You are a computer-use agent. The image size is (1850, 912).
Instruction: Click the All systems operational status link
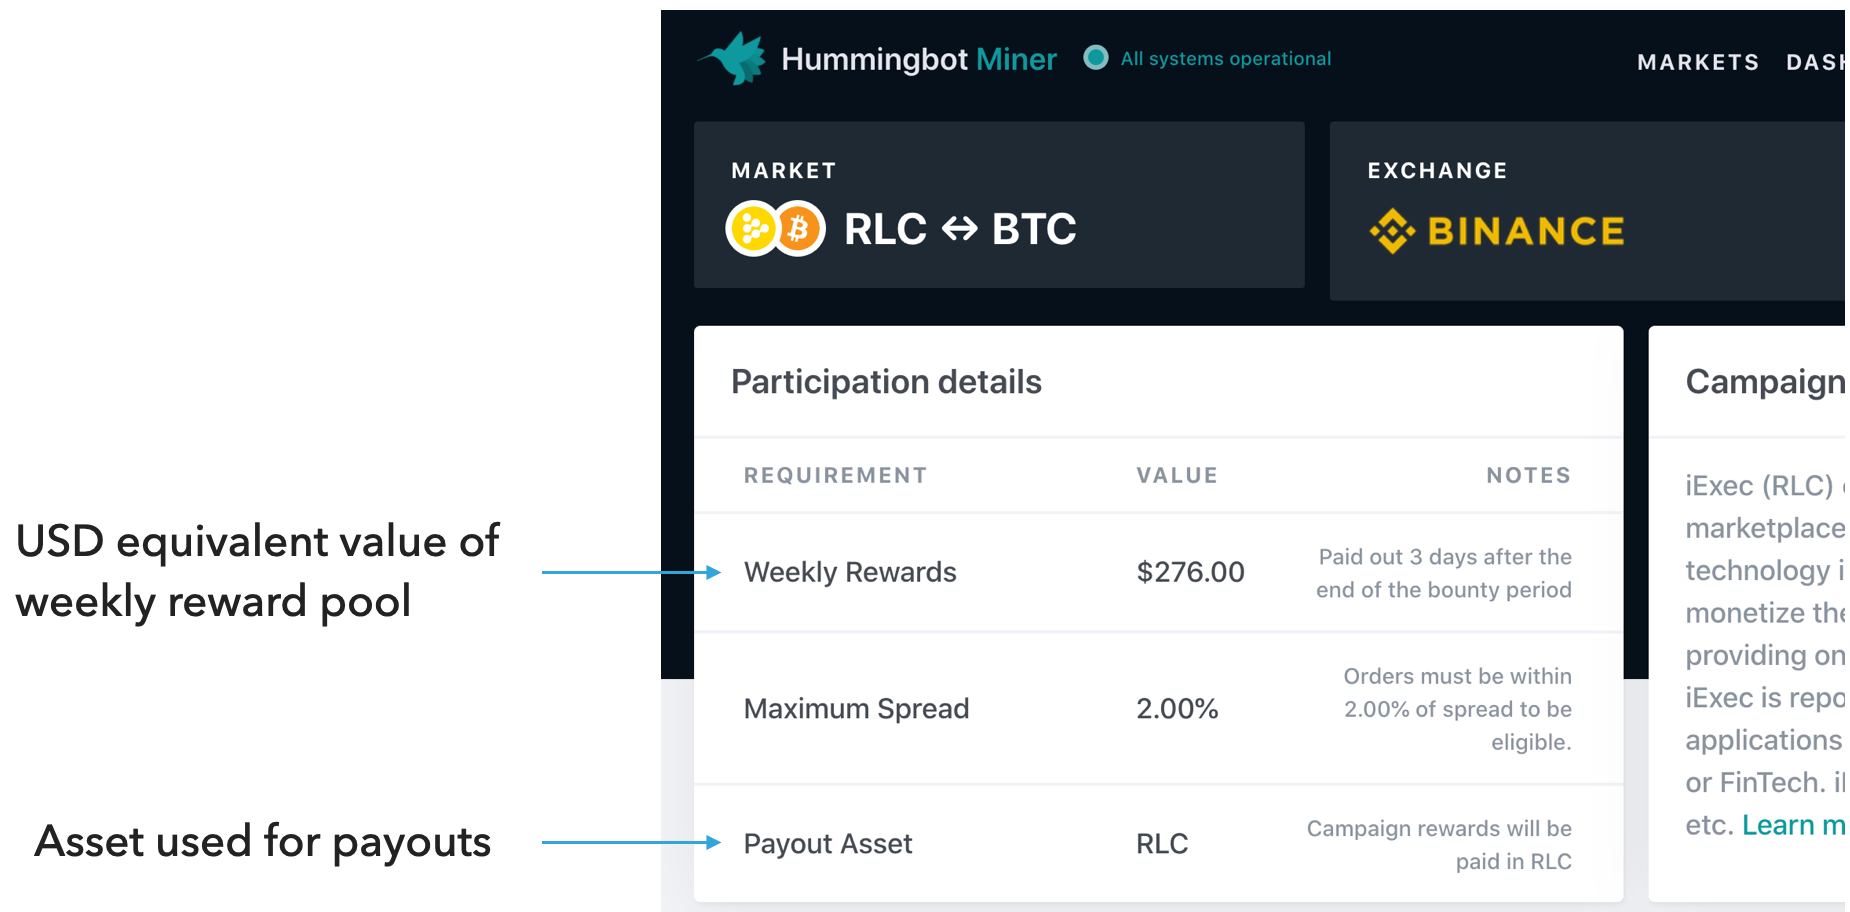(x=1225, y=59)
